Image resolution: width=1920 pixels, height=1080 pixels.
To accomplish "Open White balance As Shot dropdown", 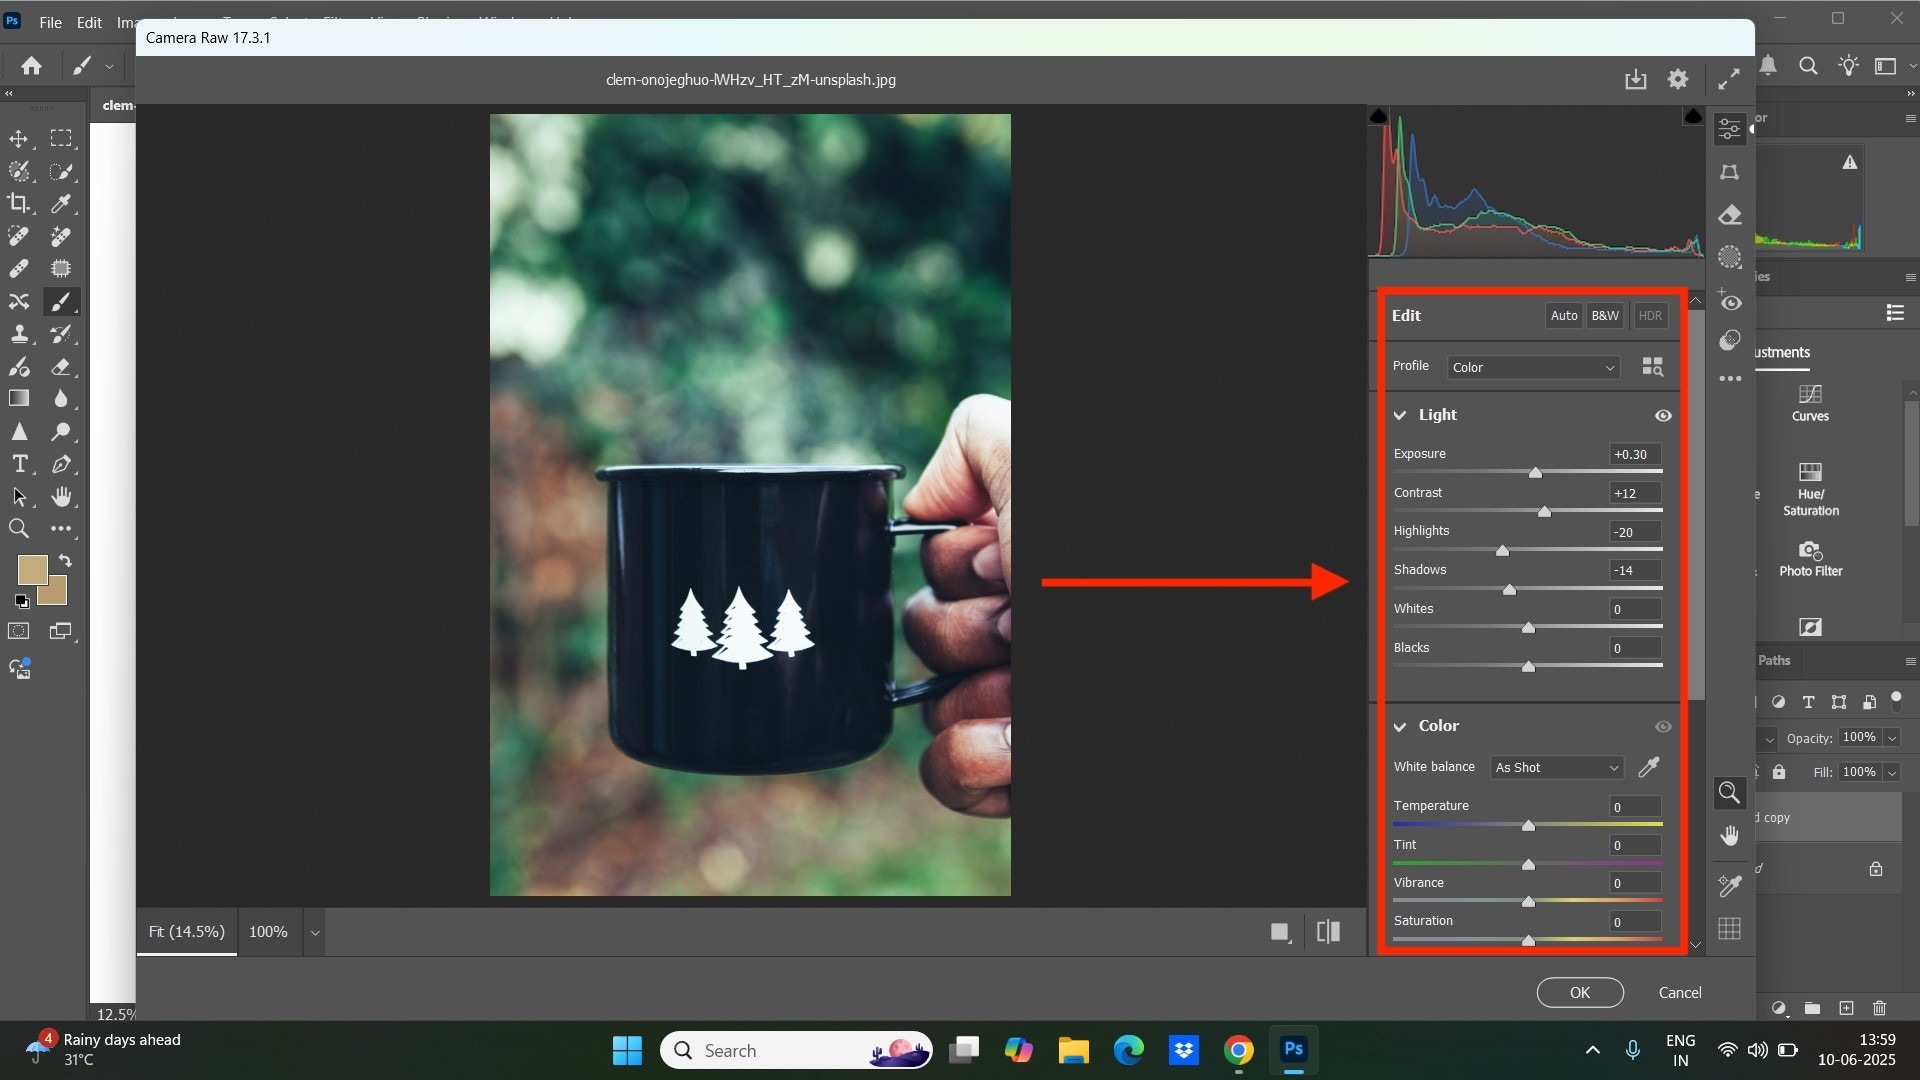I will [1556, 767].
